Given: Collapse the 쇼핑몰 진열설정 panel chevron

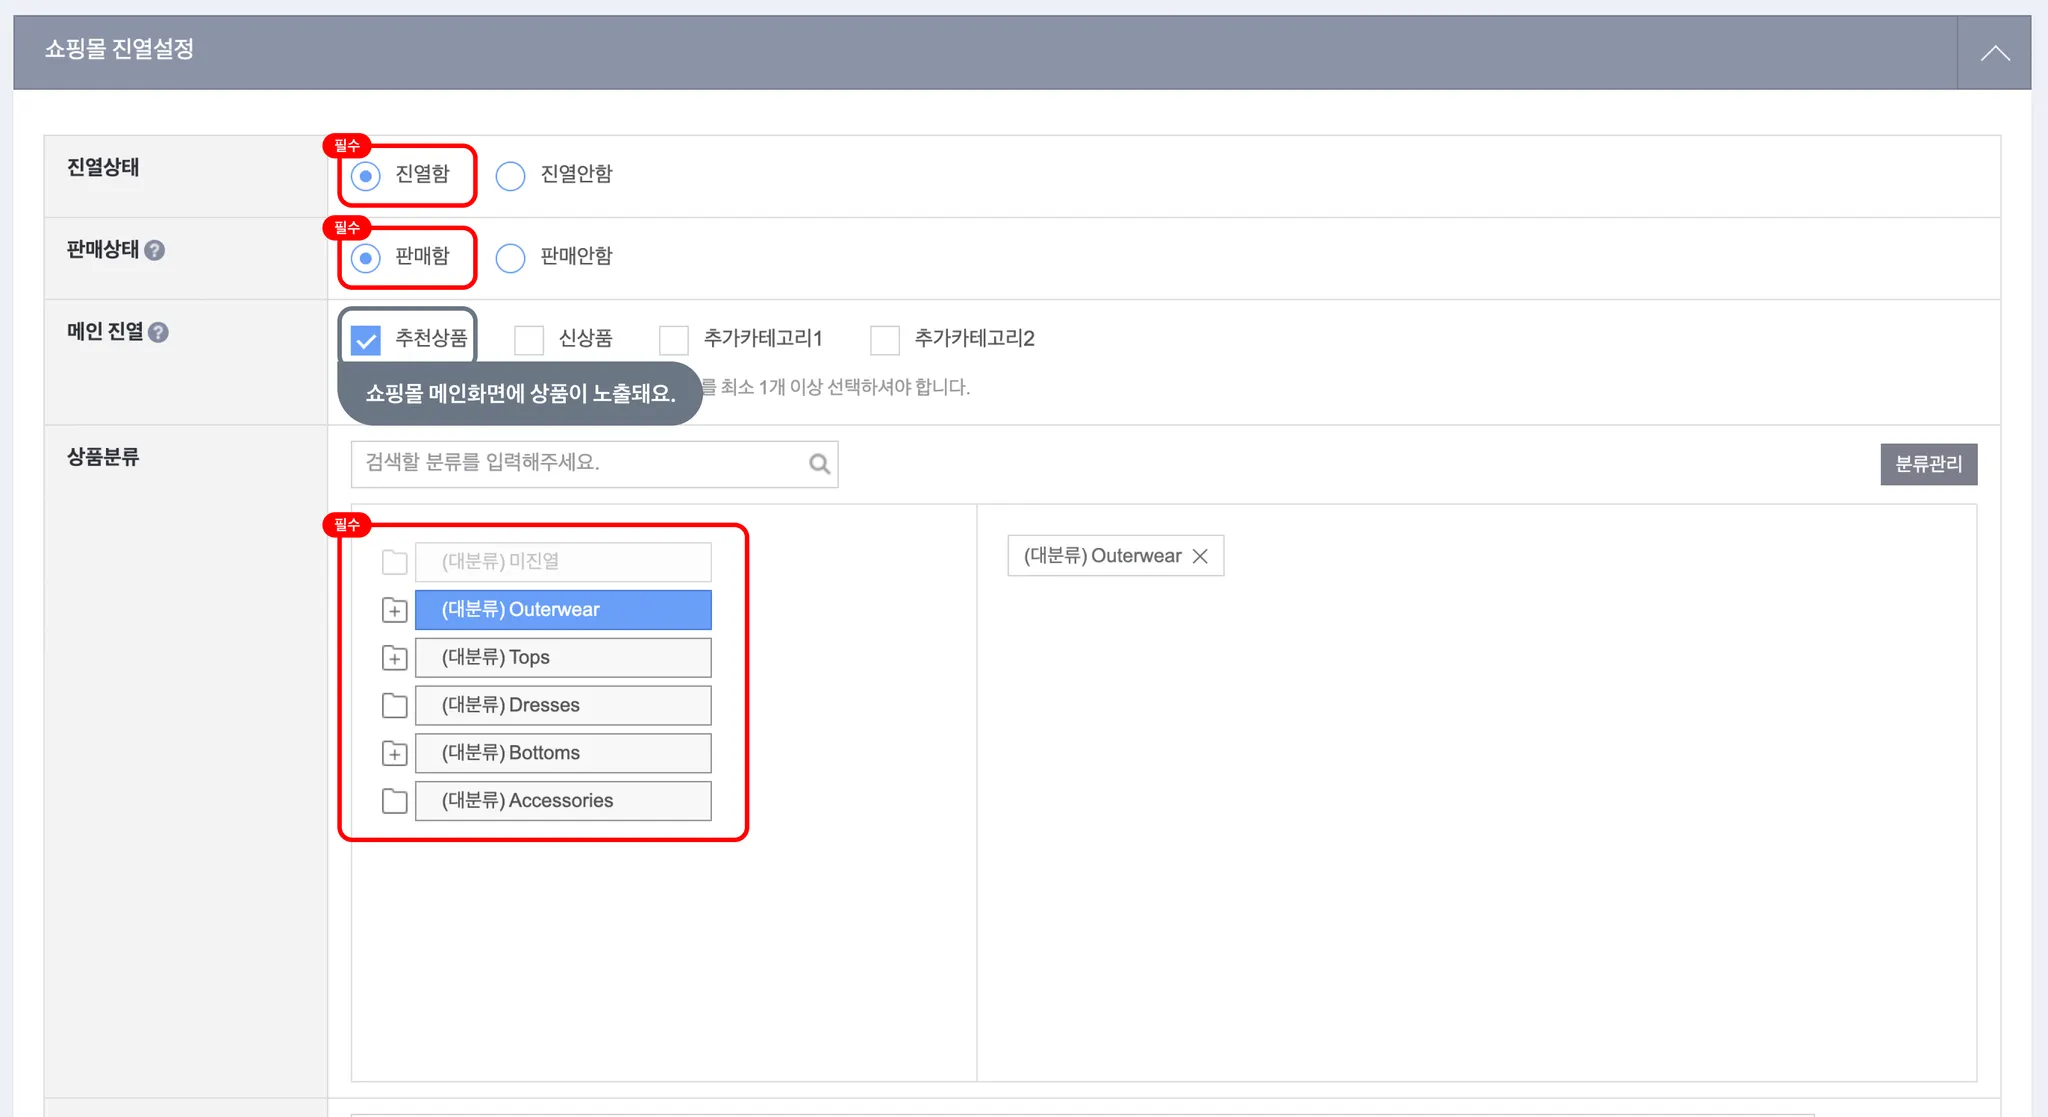Looking at the screenshot, I should pos(1994,53).
